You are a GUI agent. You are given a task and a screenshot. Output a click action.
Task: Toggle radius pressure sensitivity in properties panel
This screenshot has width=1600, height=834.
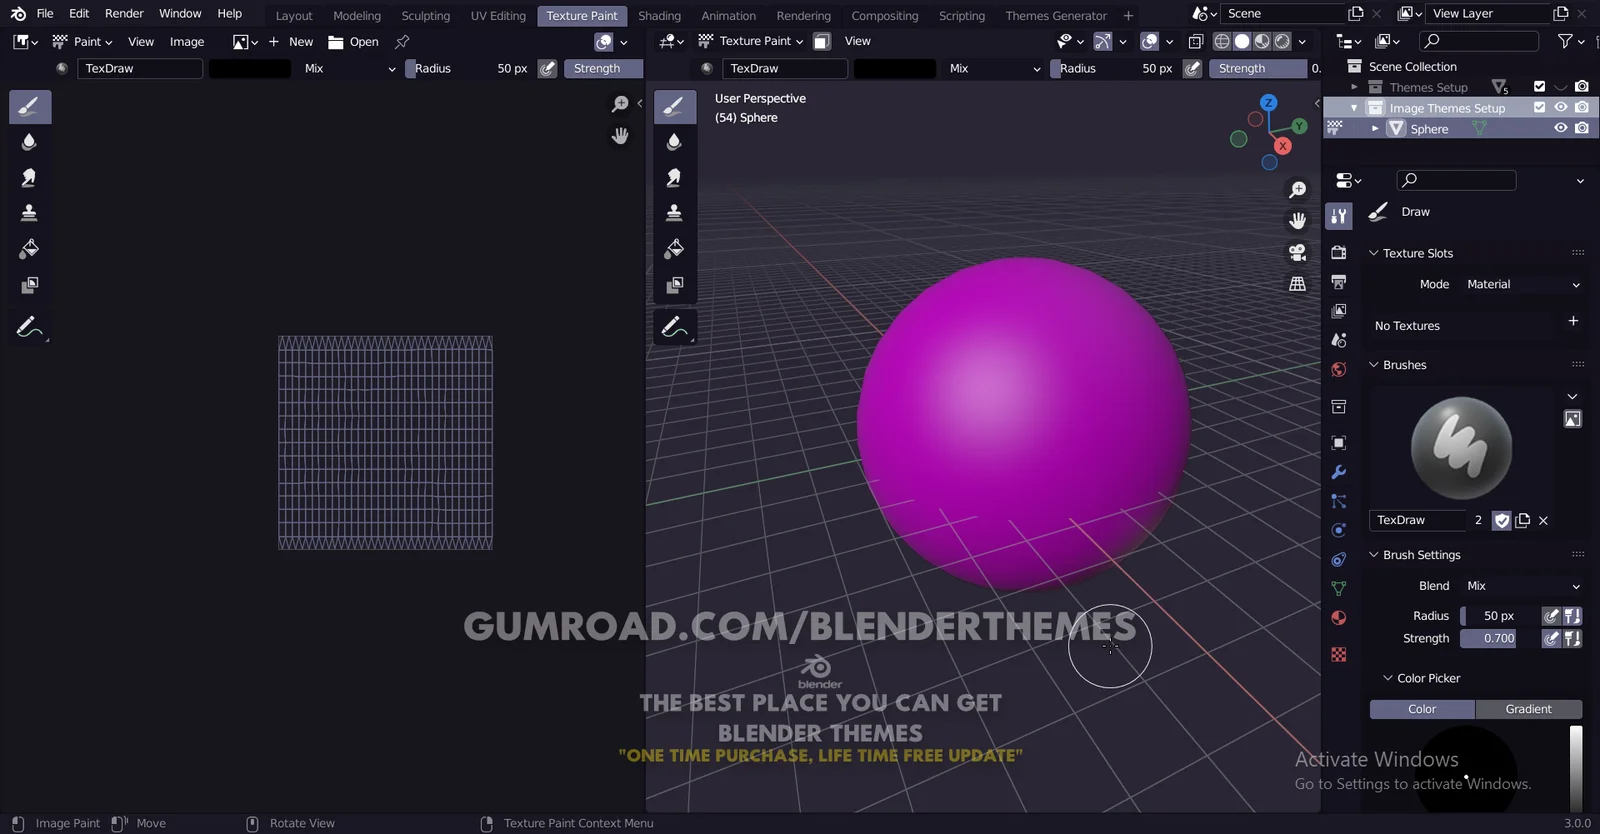click(x=1551, y=616)
